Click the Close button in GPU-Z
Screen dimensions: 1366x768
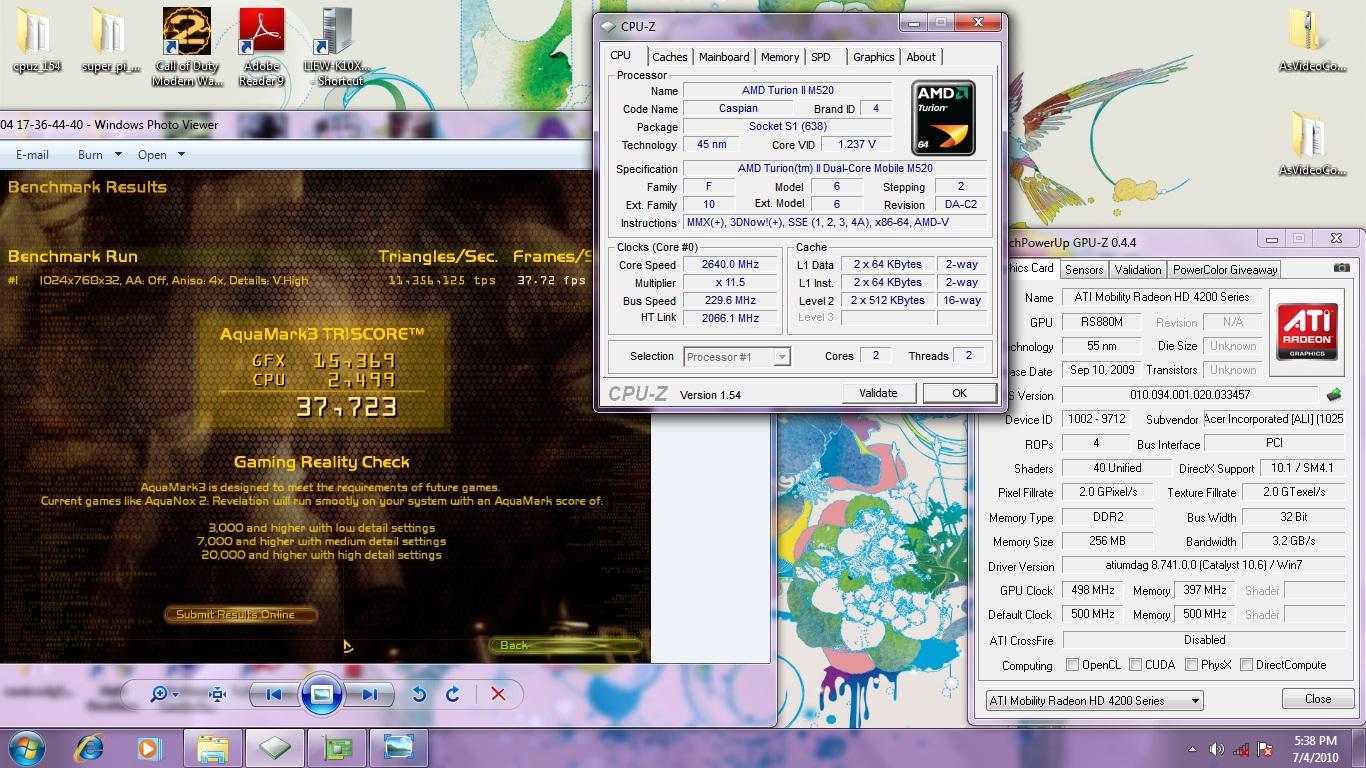click(1318, 699)
